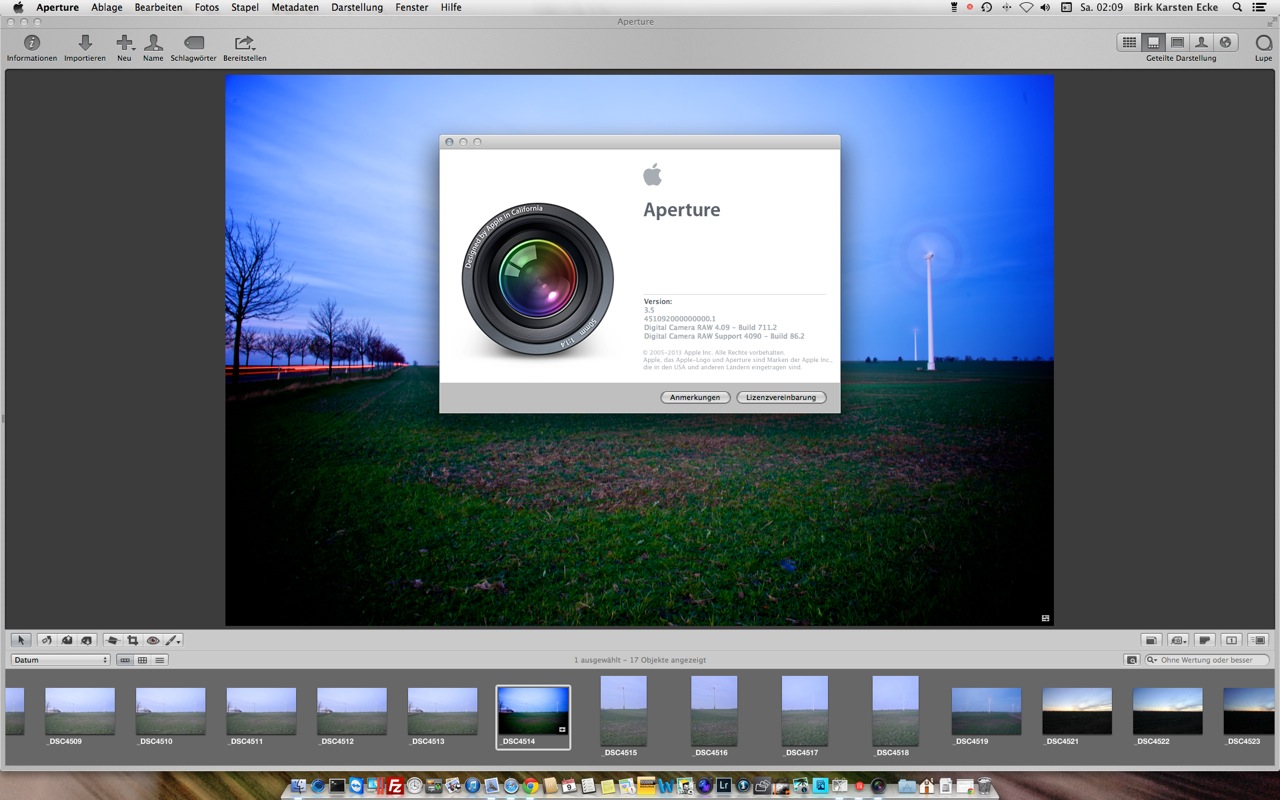This screenshot has height=800, width=1280.
Task: Toggle the metadata overlay tag button
Action: point(1205,640)
